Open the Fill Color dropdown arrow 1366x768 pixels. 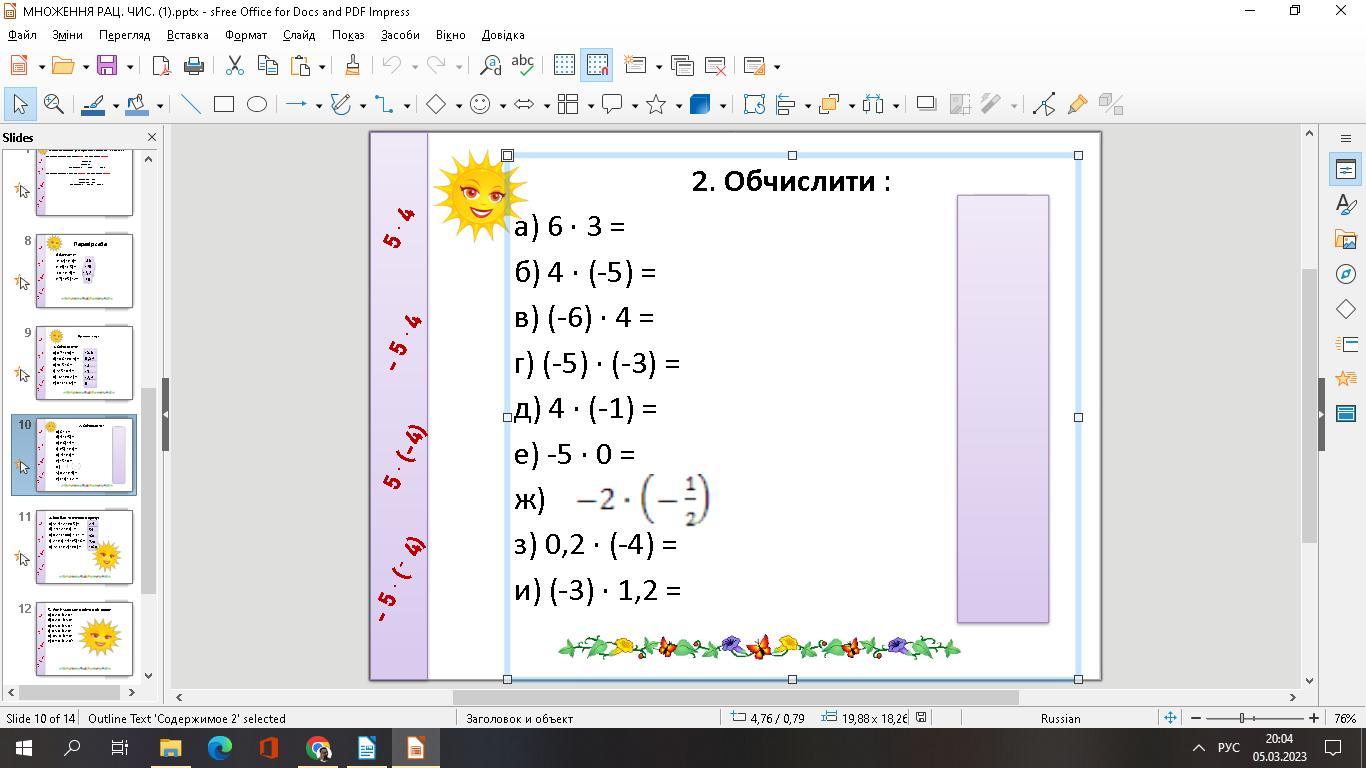point(159,105)
